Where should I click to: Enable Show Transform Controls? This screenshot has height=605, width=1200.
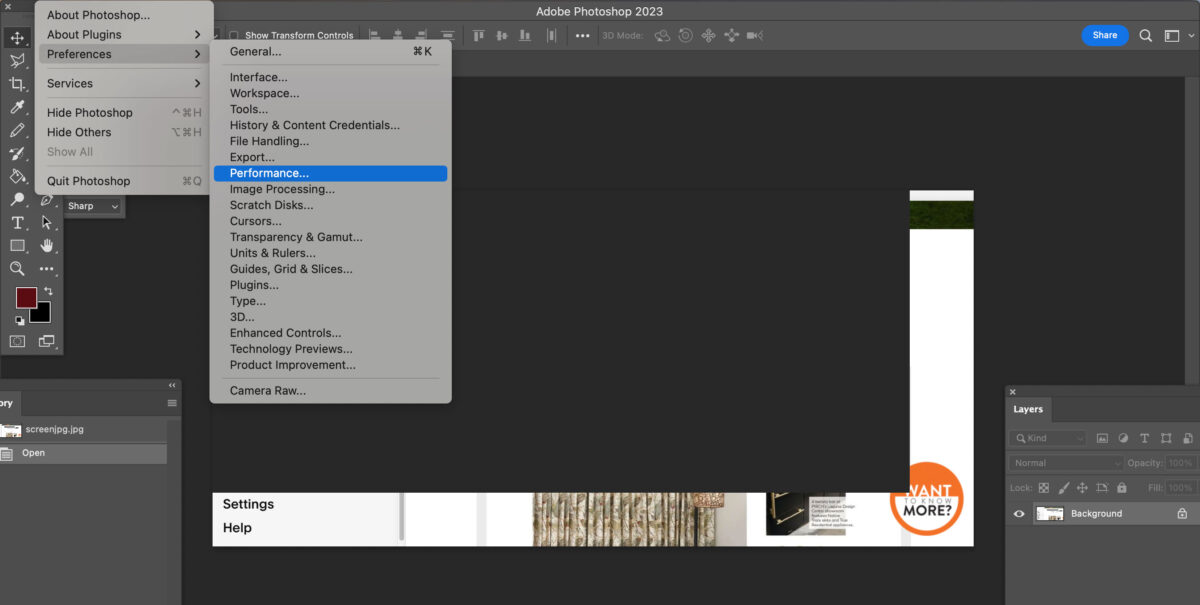click(x=232, y=34)
